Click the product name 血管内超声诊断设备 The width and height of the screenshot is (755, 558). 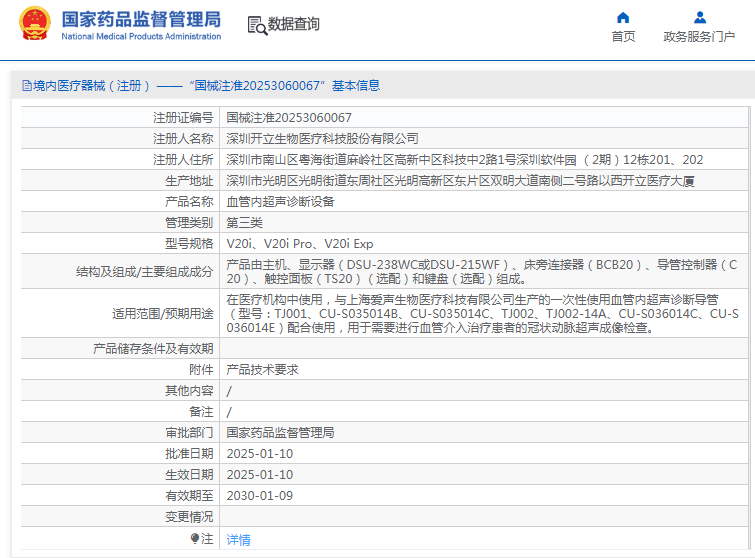[280, 201]
